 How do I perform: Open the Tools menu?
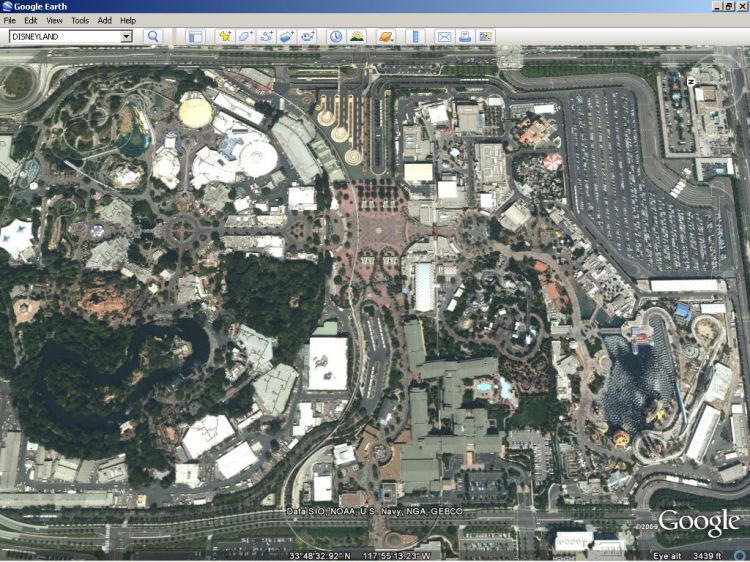[80, 21]
